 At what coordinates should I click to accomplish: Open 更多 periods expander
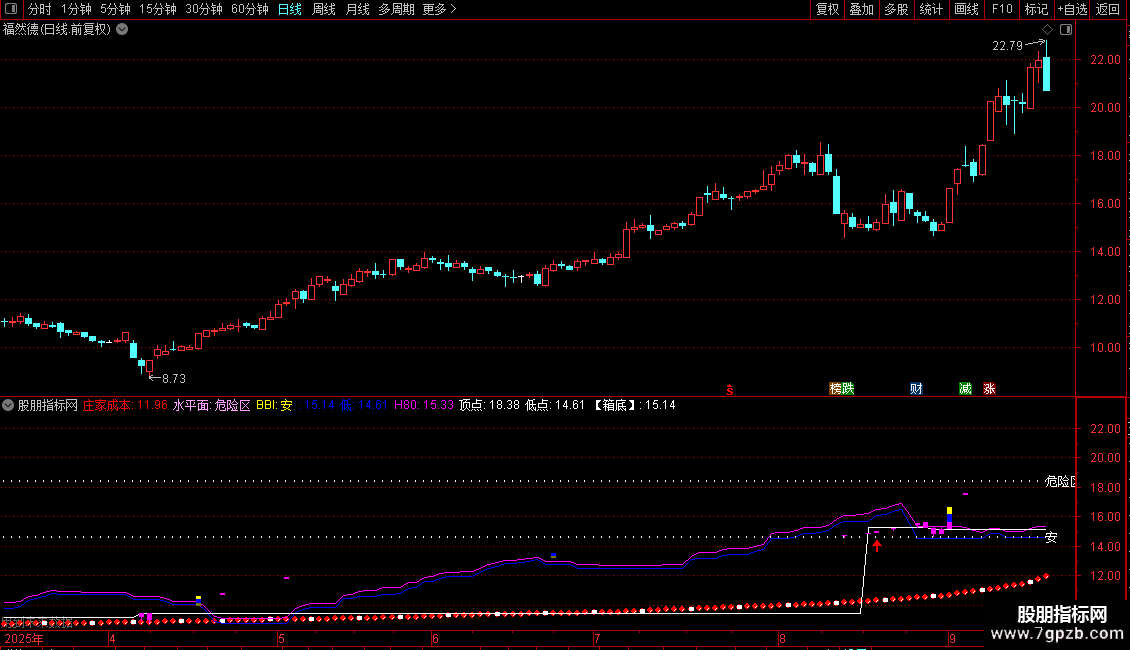[x=439, y=9]
